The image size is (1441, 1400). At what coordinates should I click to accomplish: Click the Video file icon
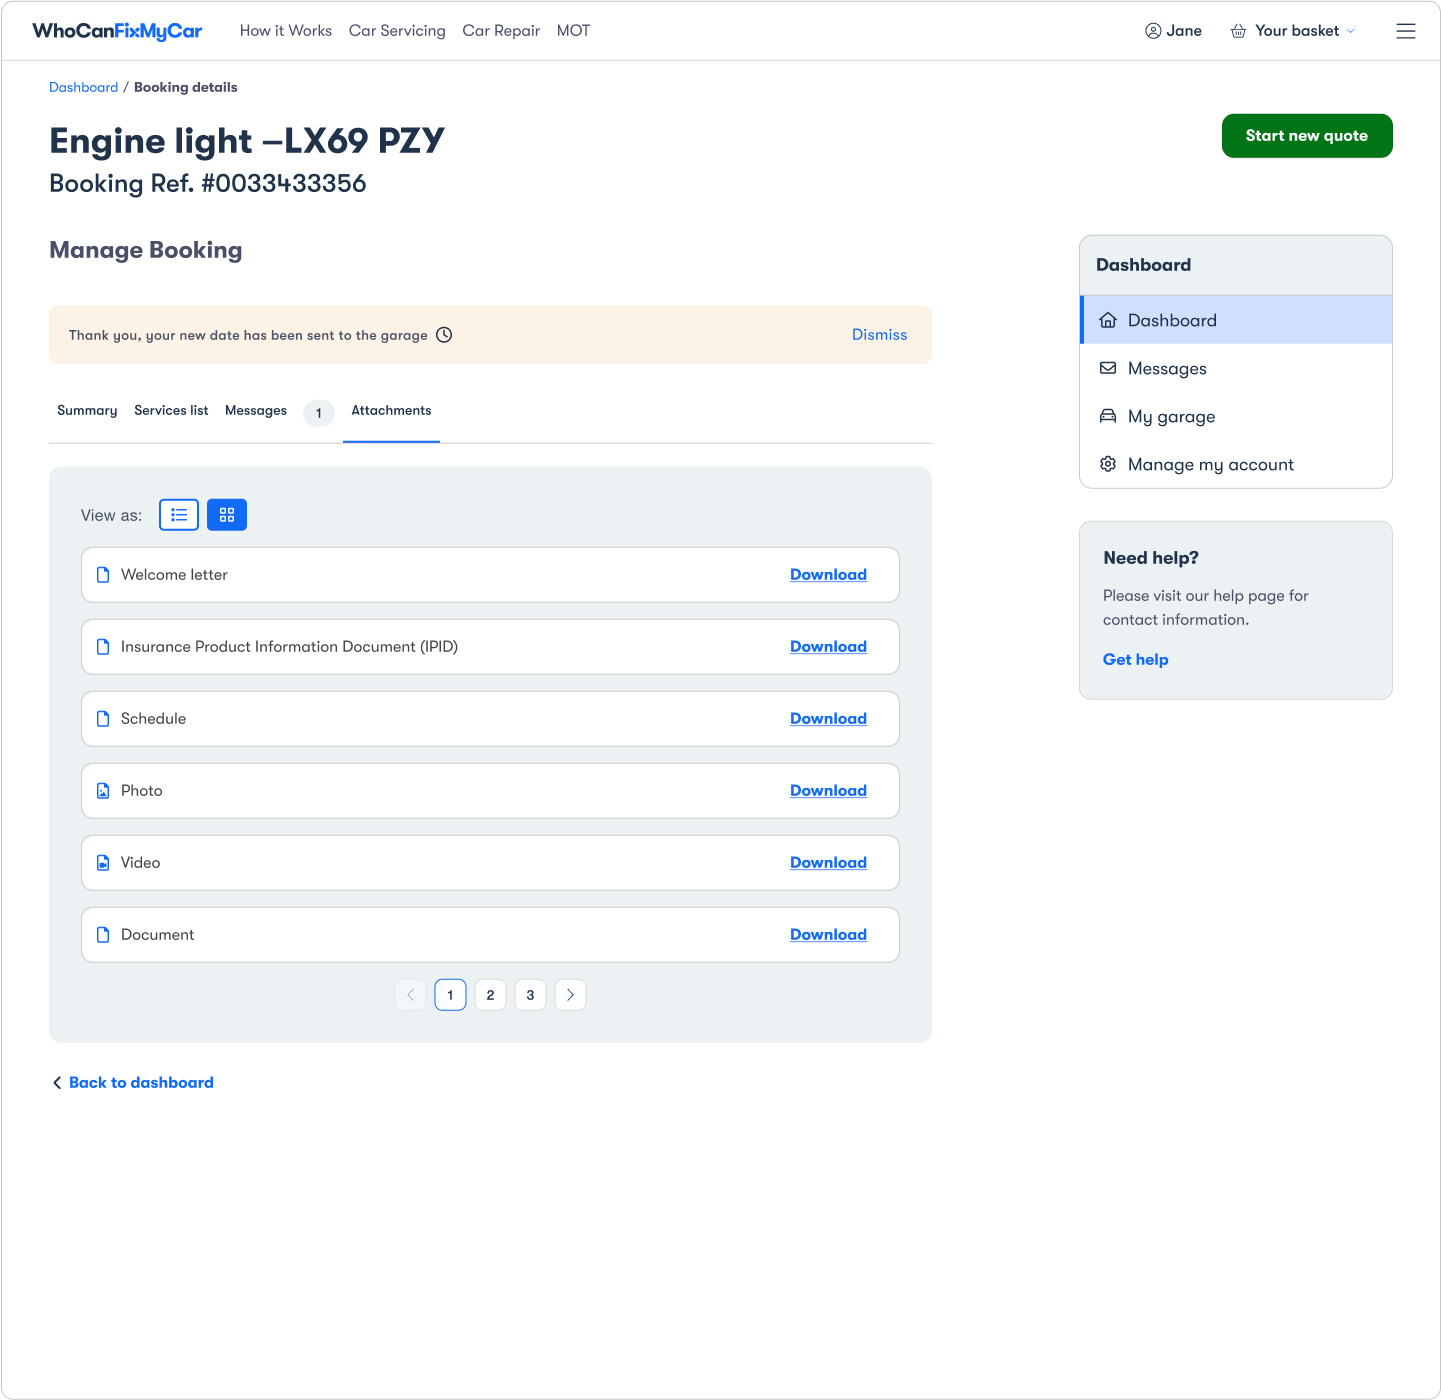(x=103, y=863)
